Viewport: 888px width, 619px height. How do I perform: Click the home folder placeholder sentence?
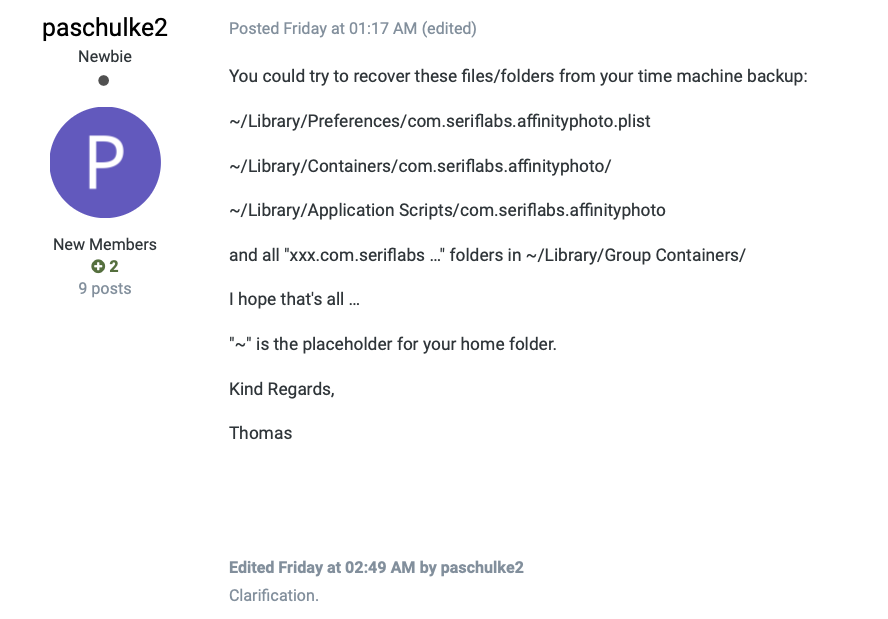pyautogui.click(x=393, y=344)
